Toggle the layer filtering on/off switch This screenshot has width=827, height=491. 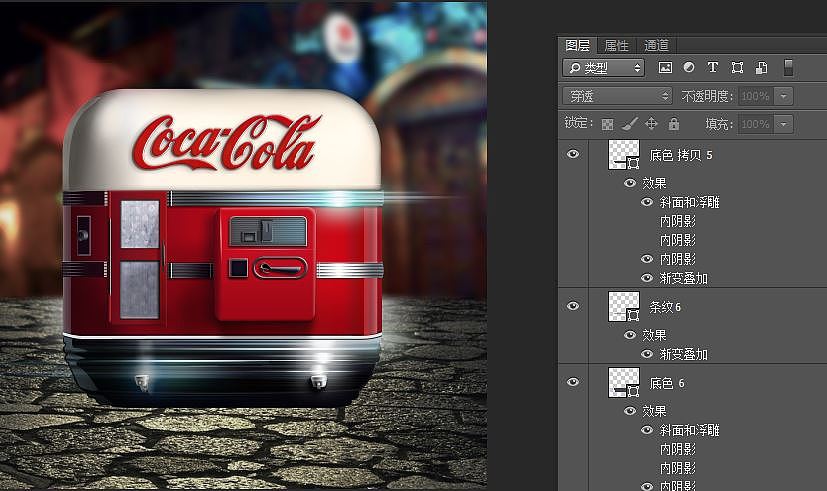[x=788, y=68]
